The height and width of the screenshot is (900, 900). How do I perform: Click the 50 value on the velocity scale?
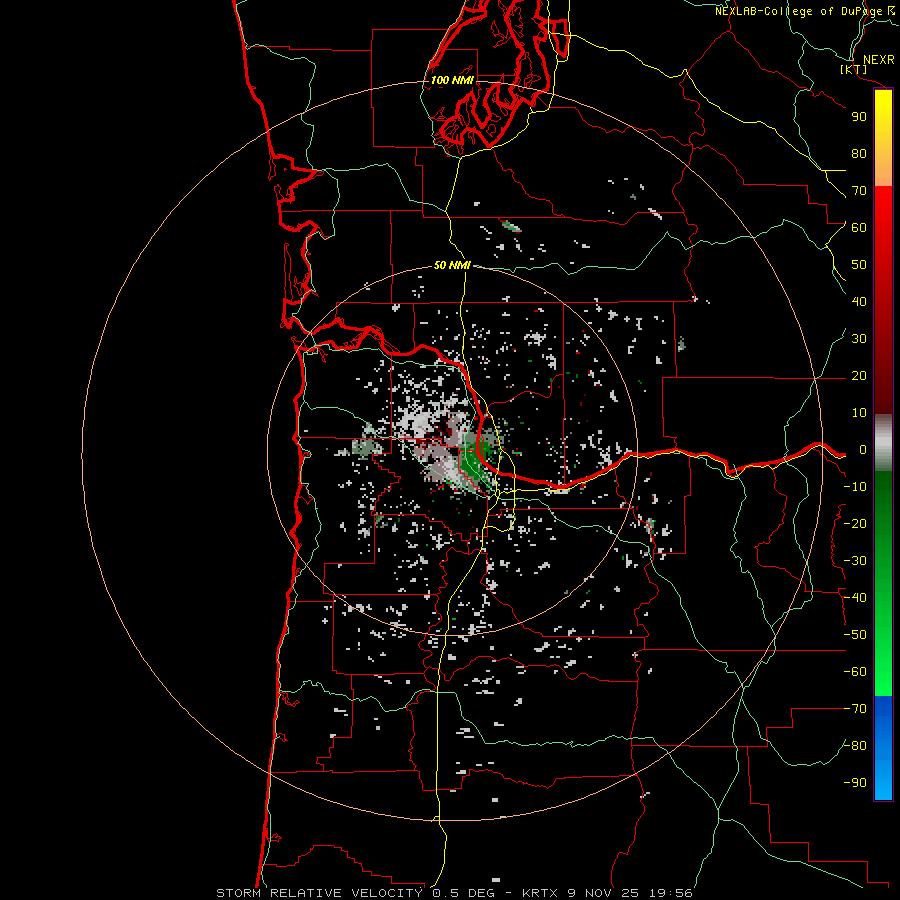(x=859, y=265)
